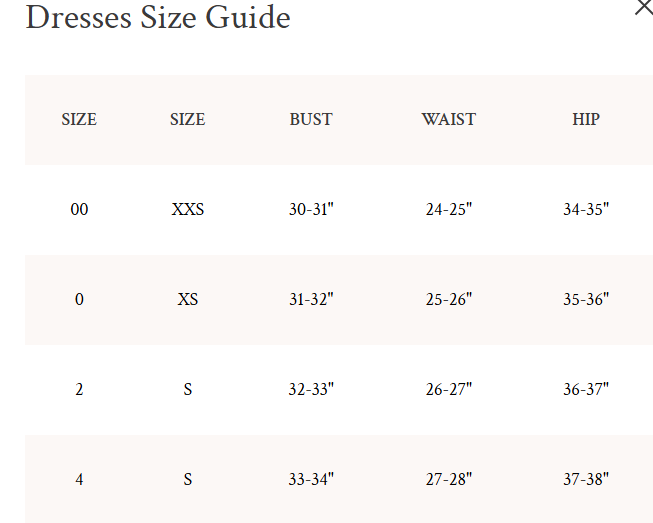The width and height of the screenshot is (653, 523).
Task: Click the XS size cell
Action: 188,299
